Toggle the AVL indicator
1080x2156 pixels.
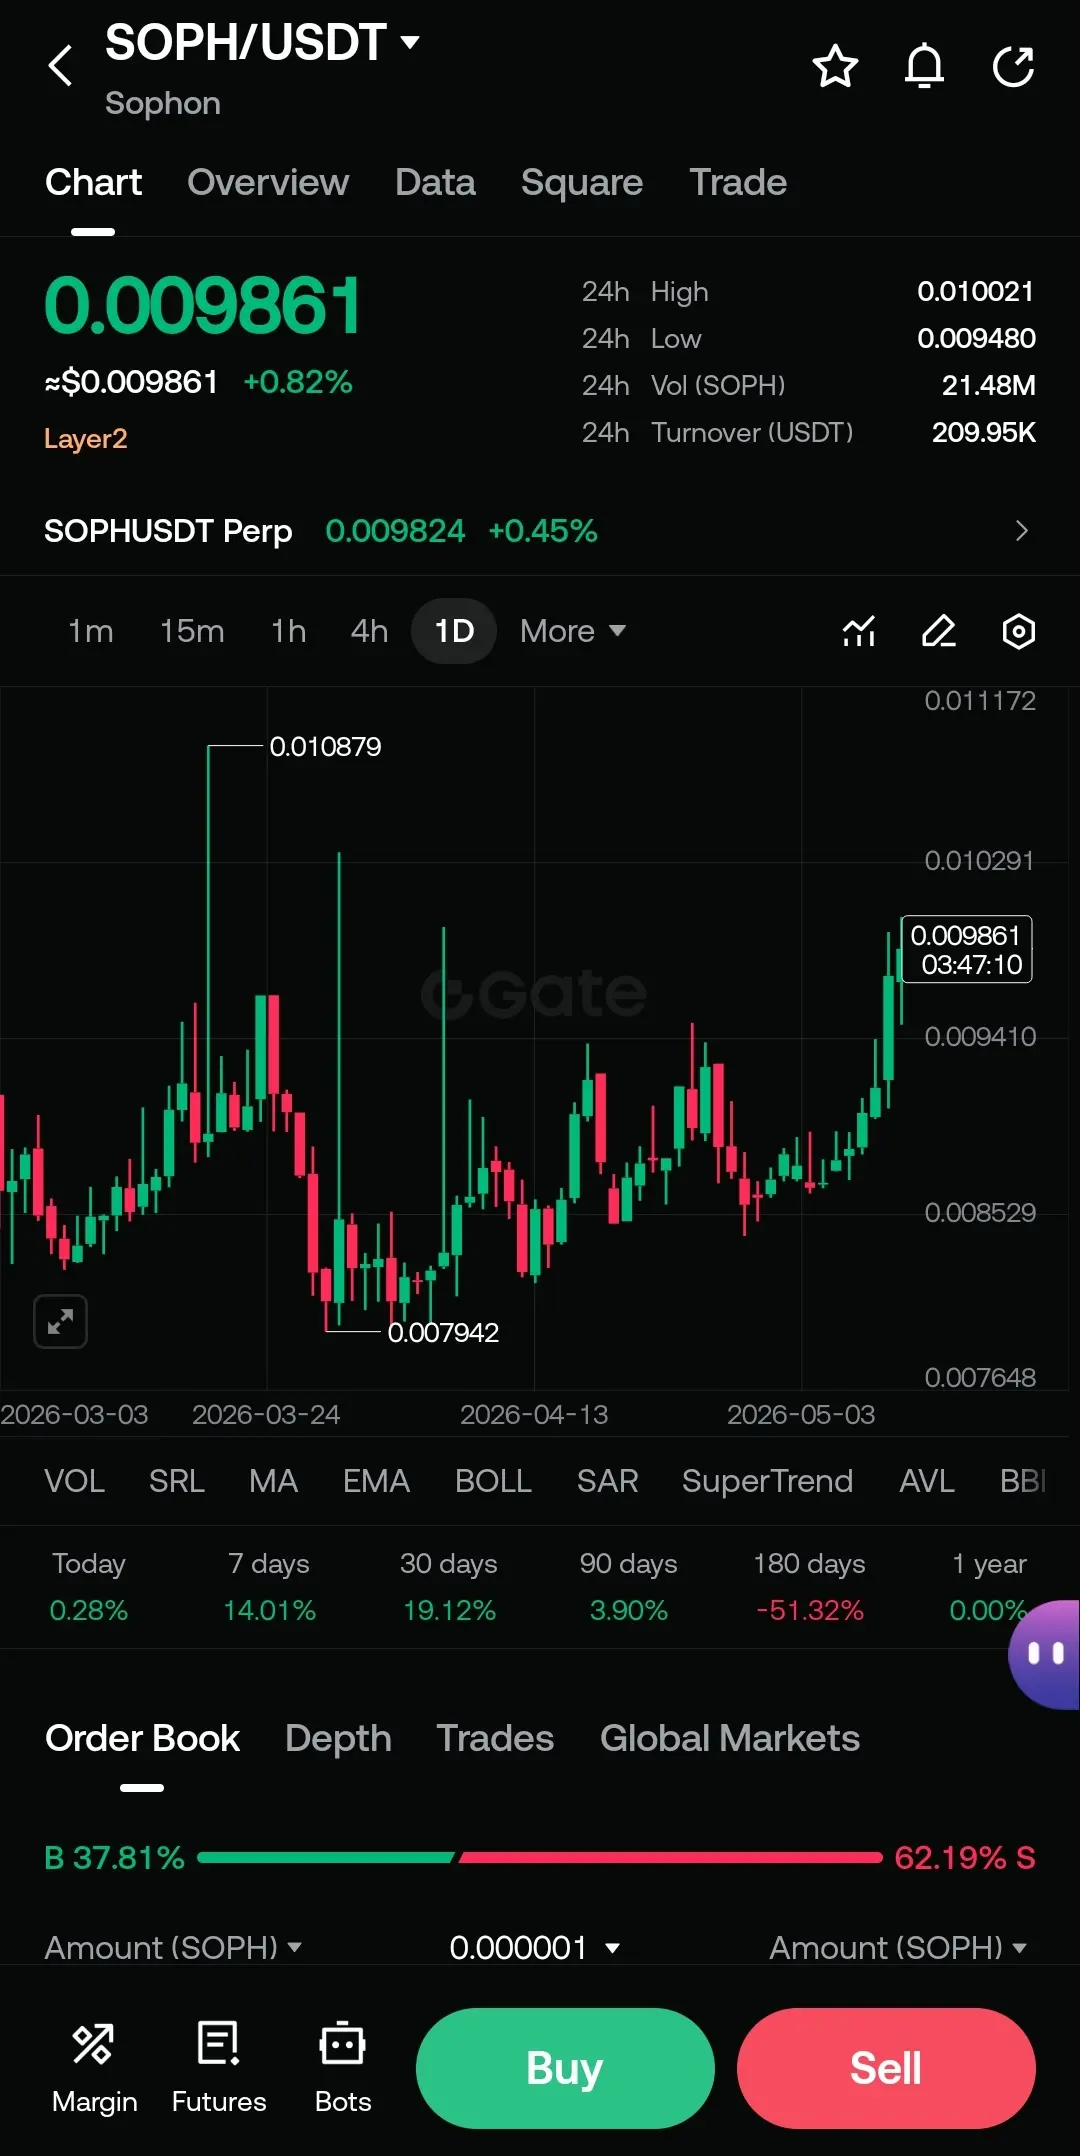pos(927,1481)
